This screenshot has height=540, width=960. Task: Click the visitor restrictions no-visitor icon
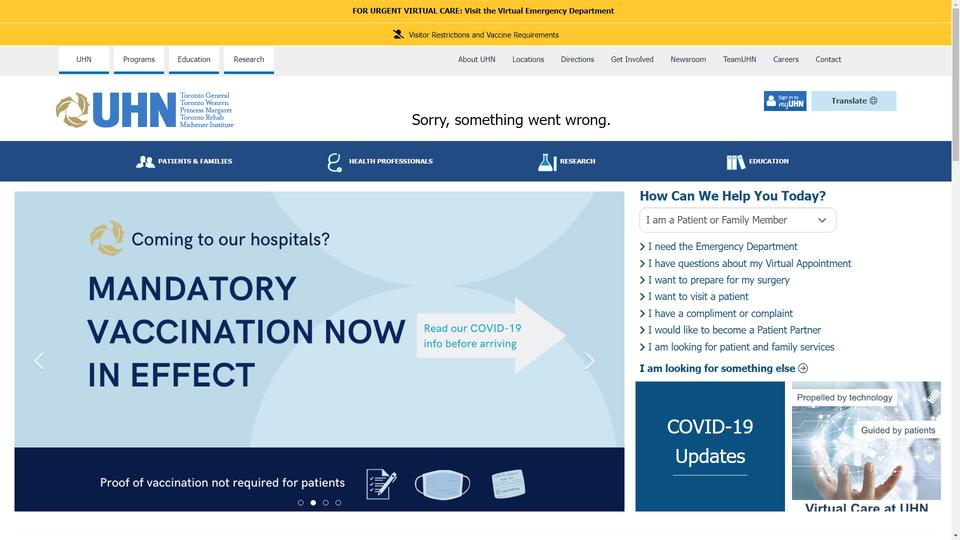[399, 34]
